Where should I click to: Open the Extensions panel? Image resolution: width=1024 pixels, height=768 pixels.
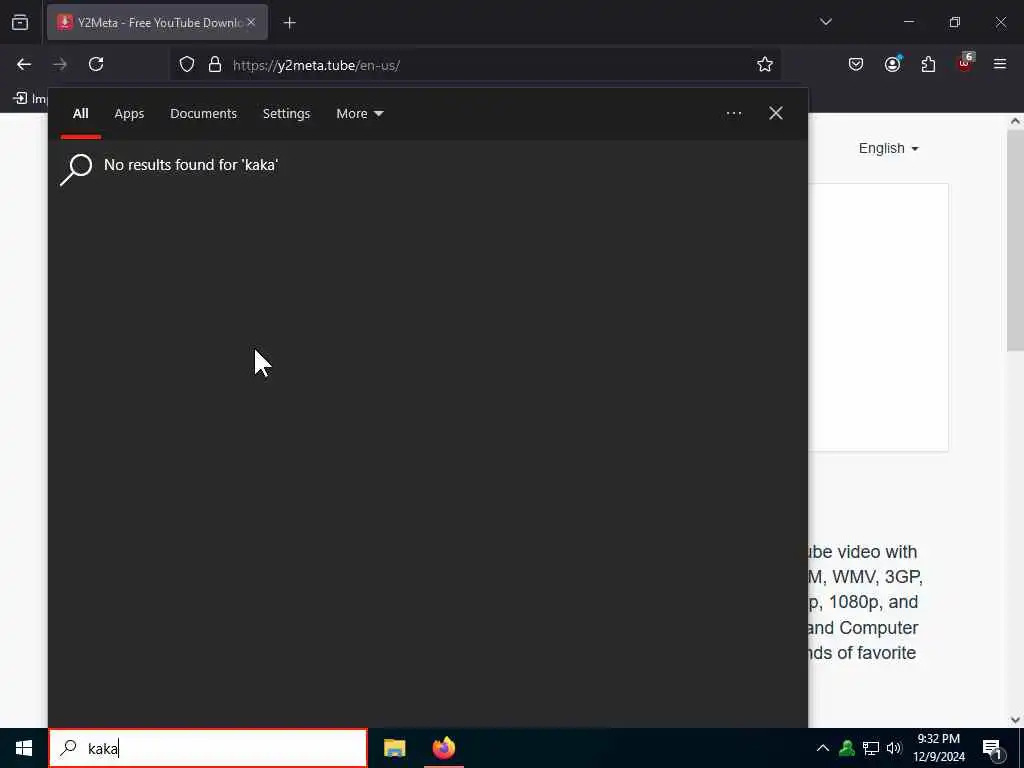[928, 64]
